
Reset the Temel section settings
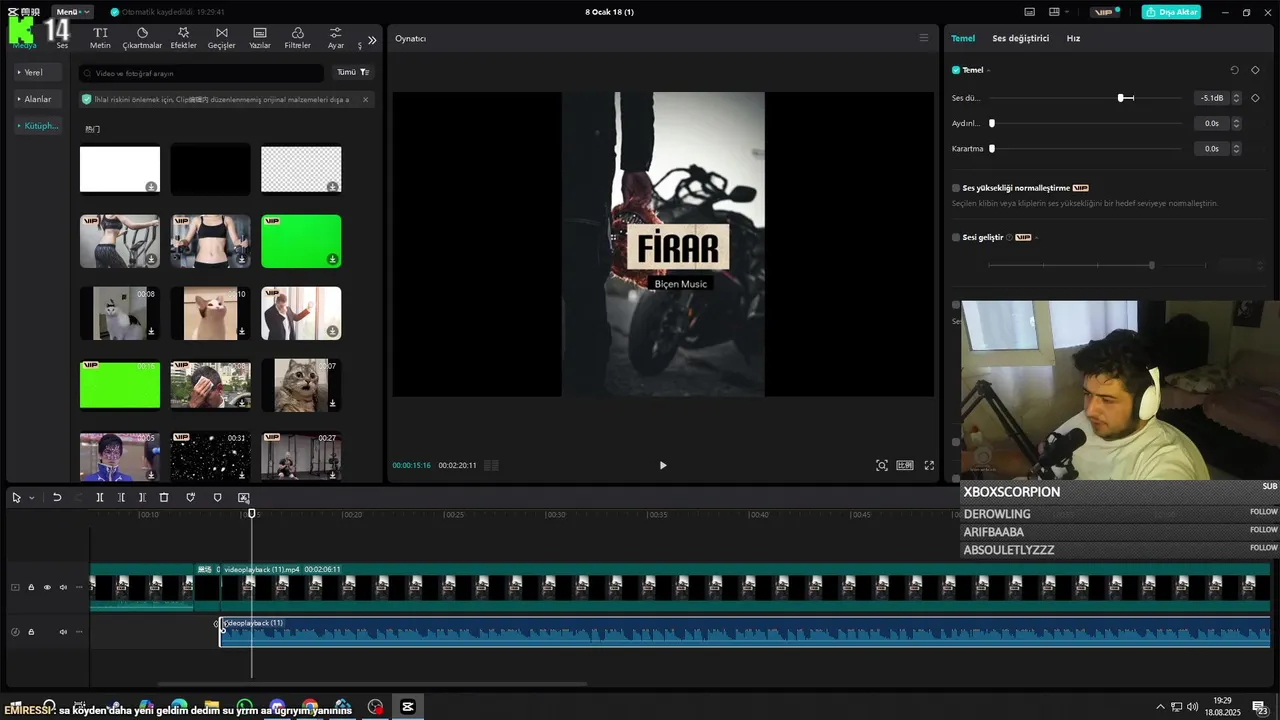point(1234,70)
